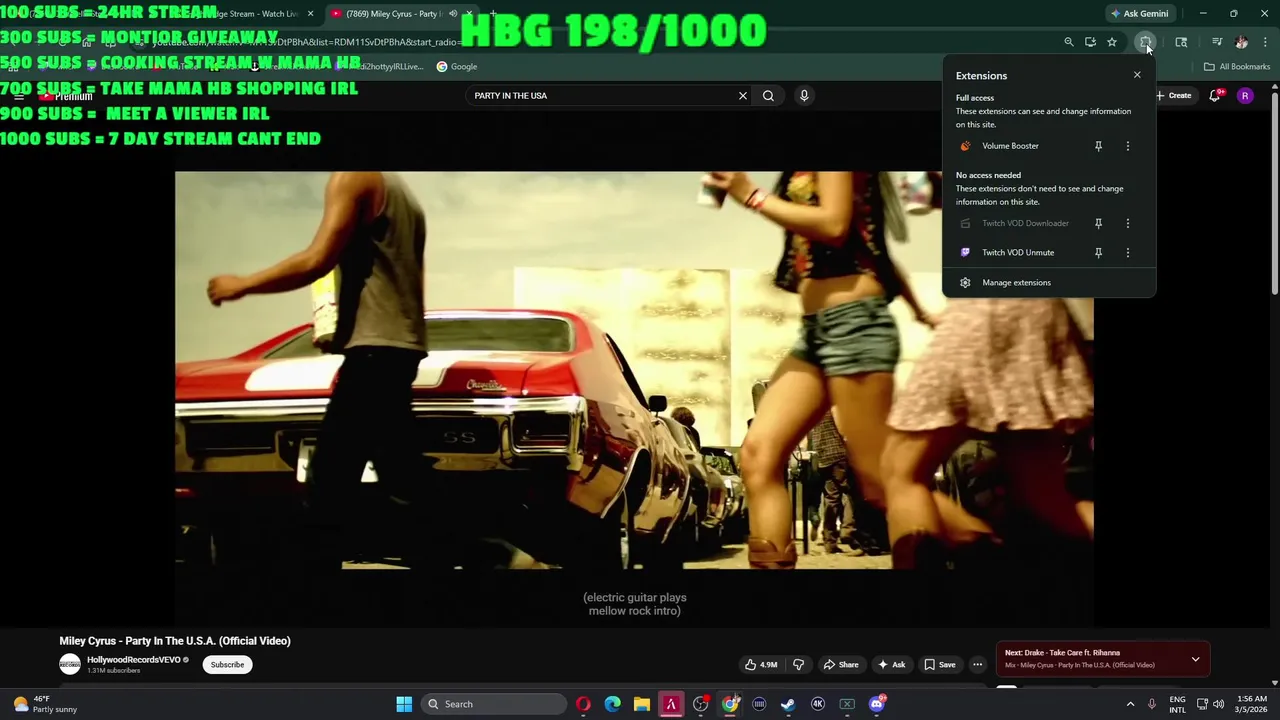Image resolution: width=1280 pixels, height=720 pixels.
Task: Click the YouTube search magnifier button
Action: click(x=768, y=96)
